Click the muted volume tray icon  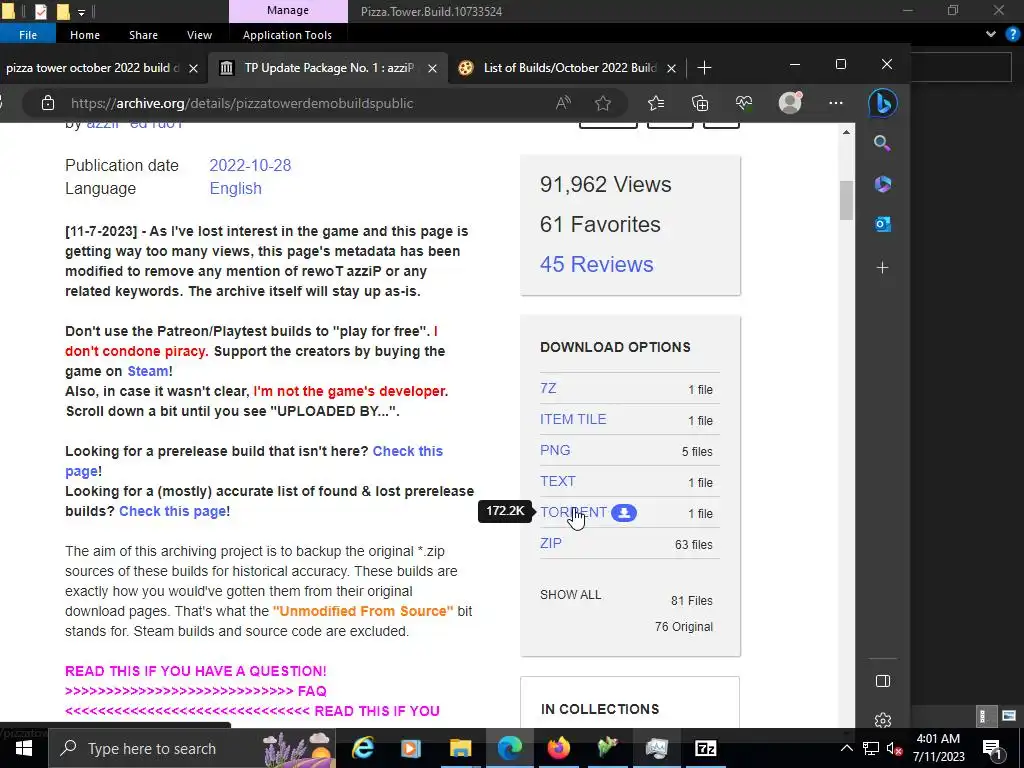895,748
